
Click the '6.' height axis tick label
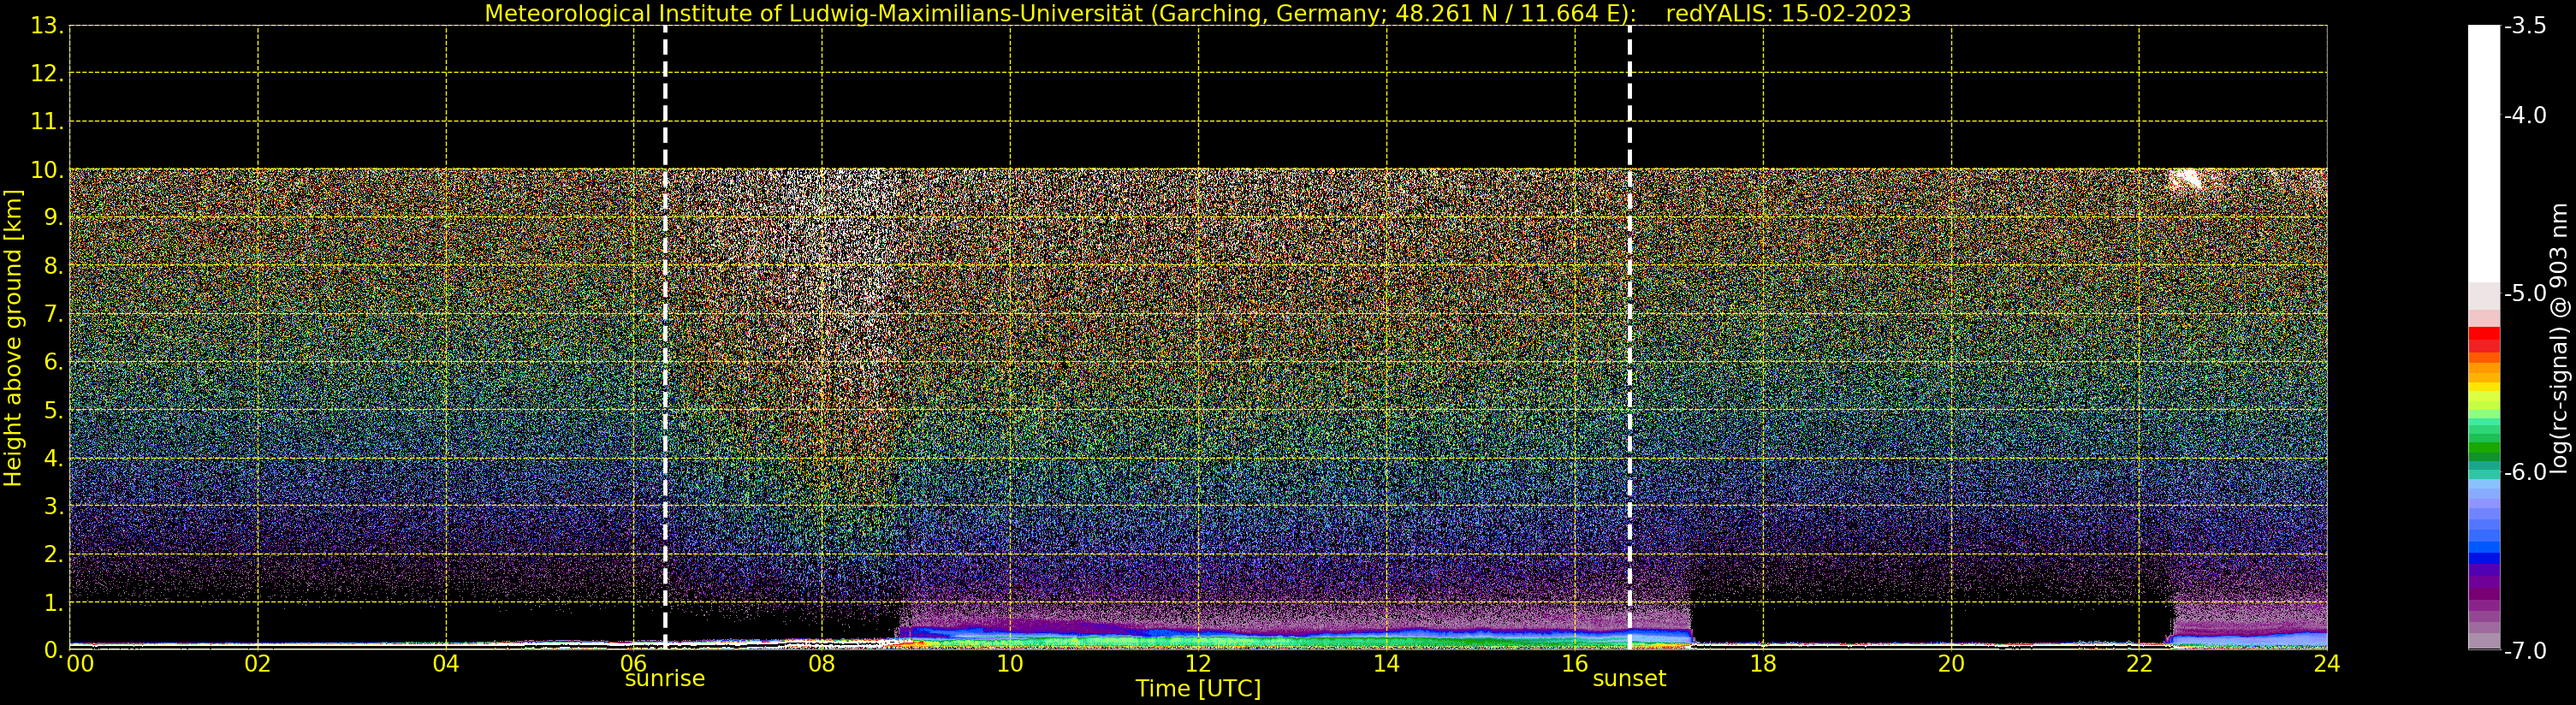point(54,362)
